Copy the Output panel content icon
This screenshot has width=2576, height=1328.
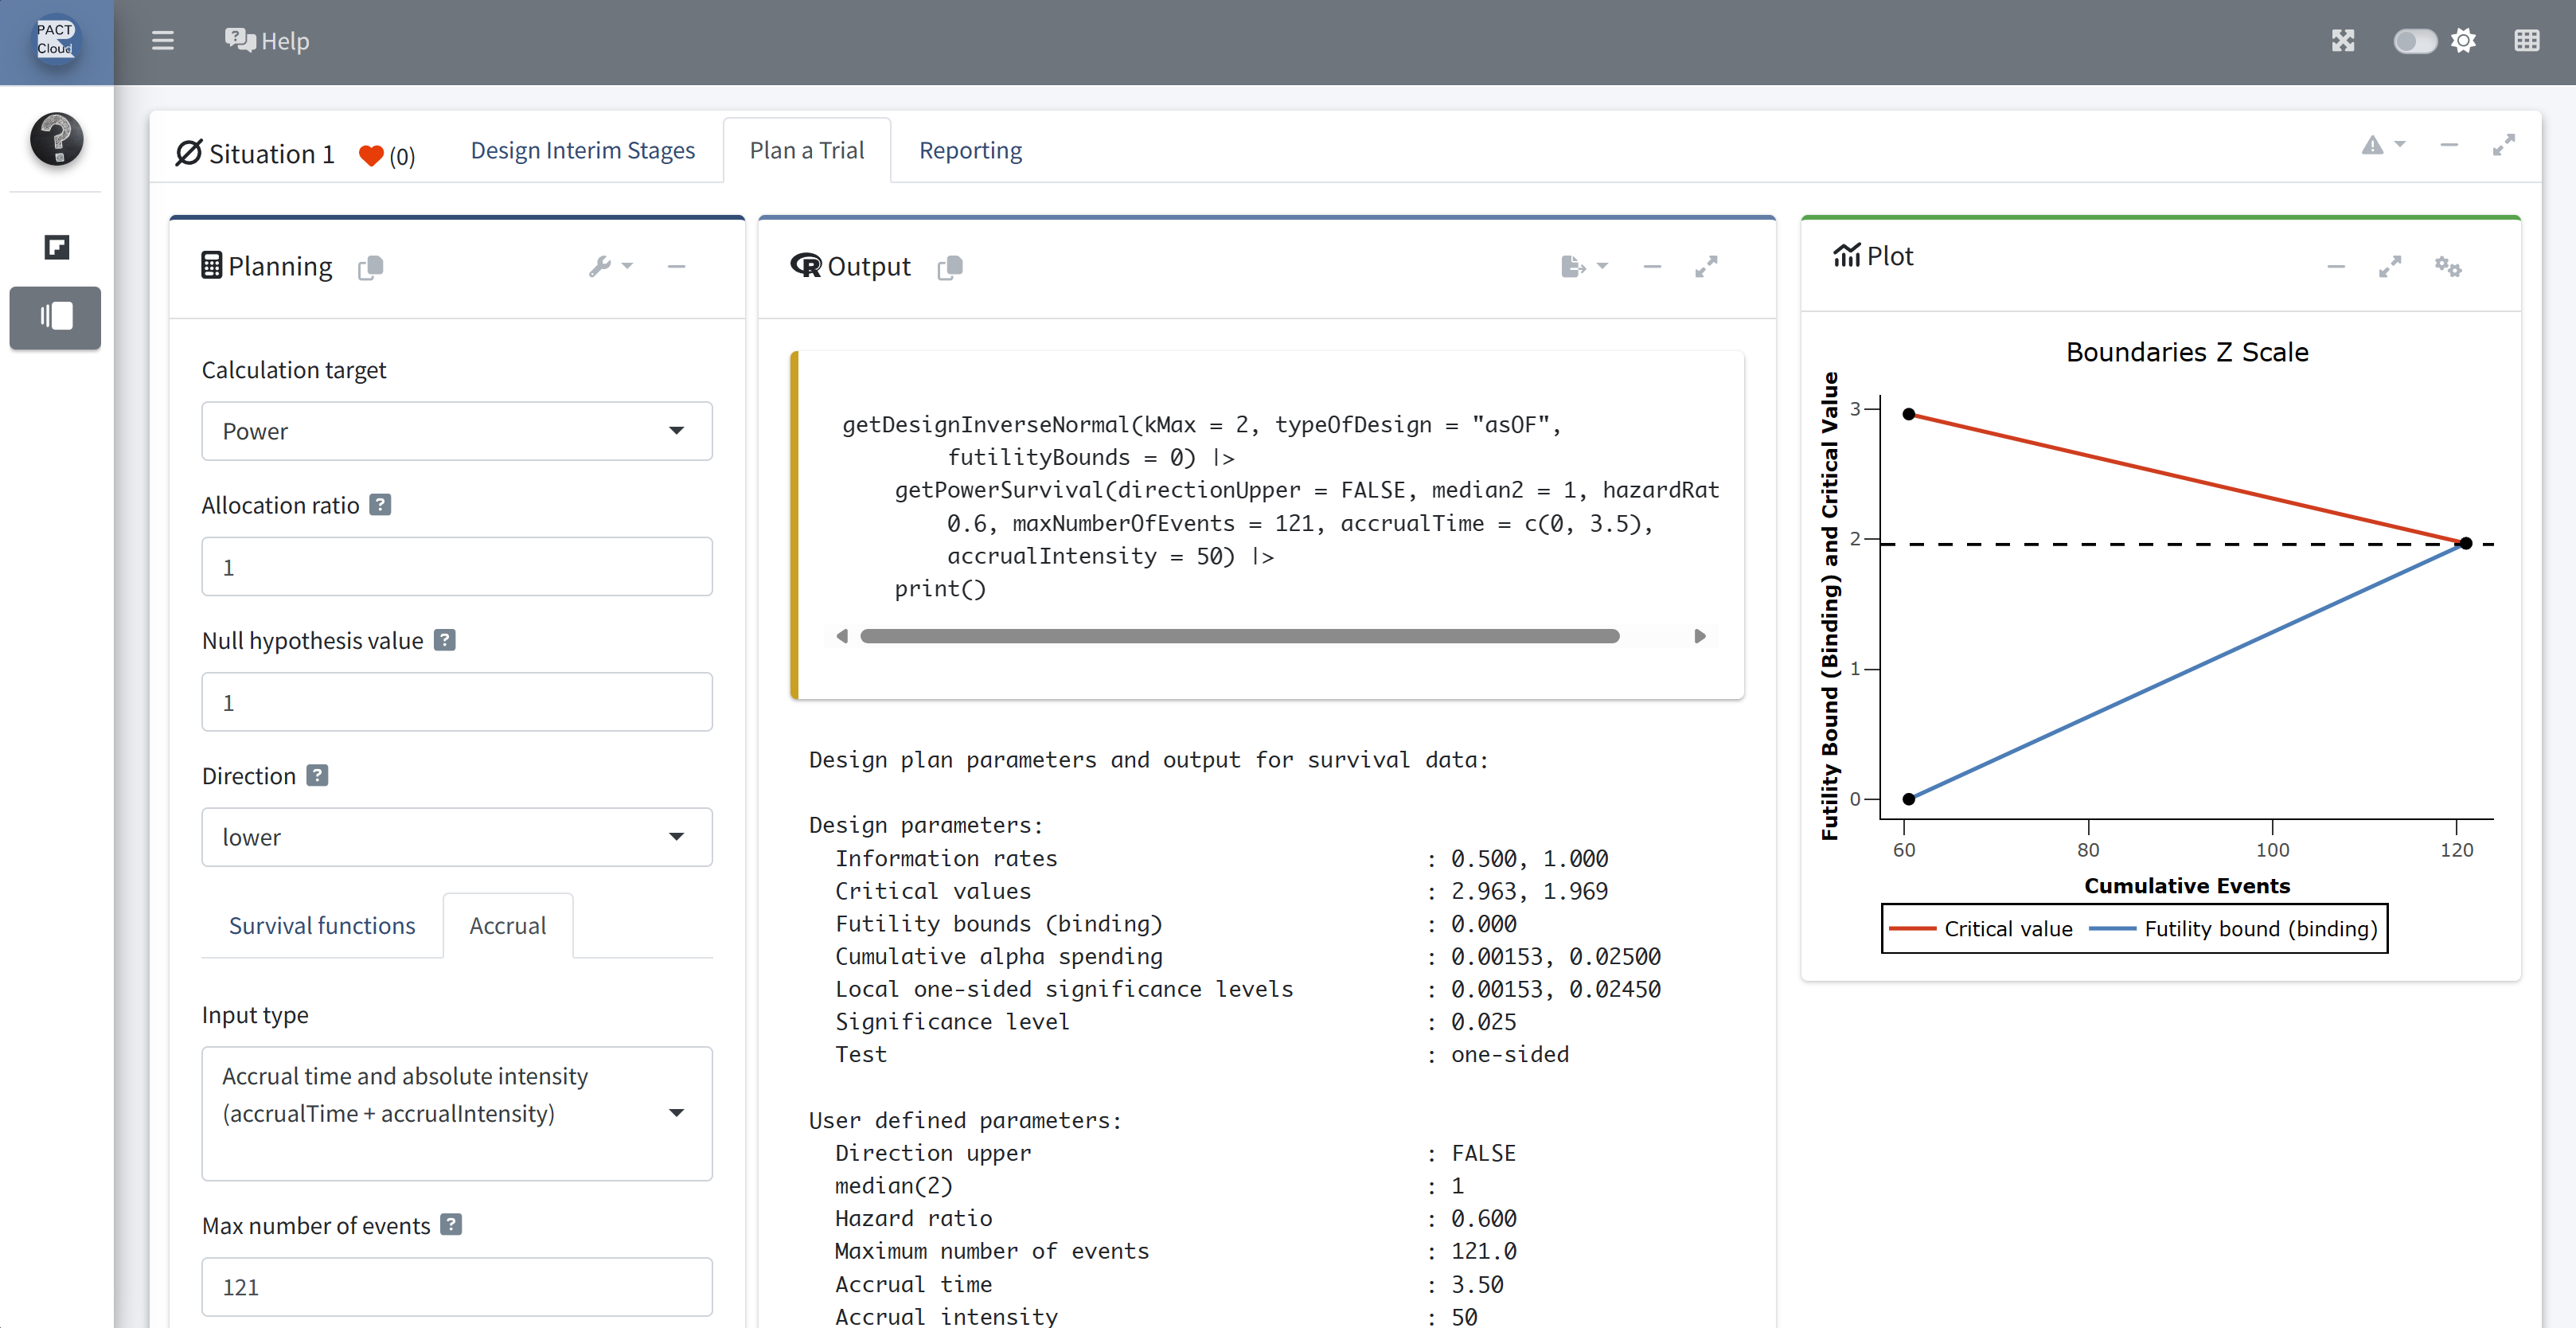(x=950, y=267)
